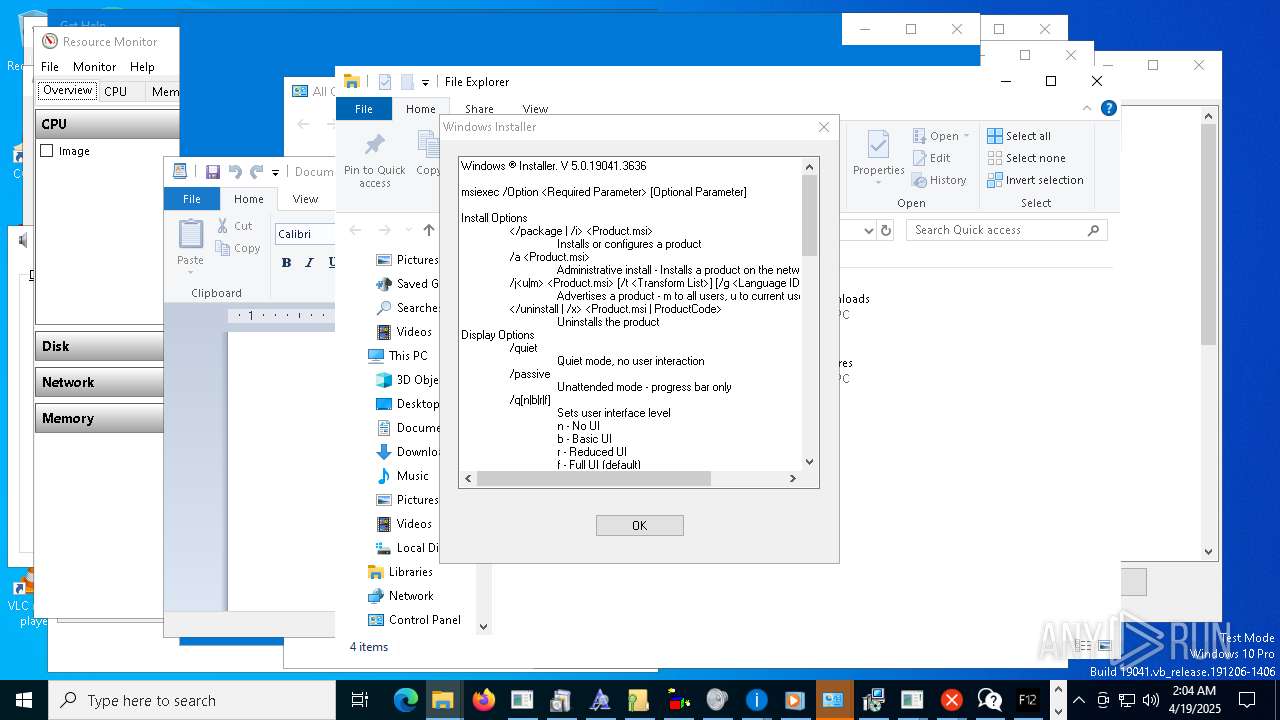The image size is (1280, 720).
Task: Click the refresh icon beside the address bar
Action: click(885, 230)
